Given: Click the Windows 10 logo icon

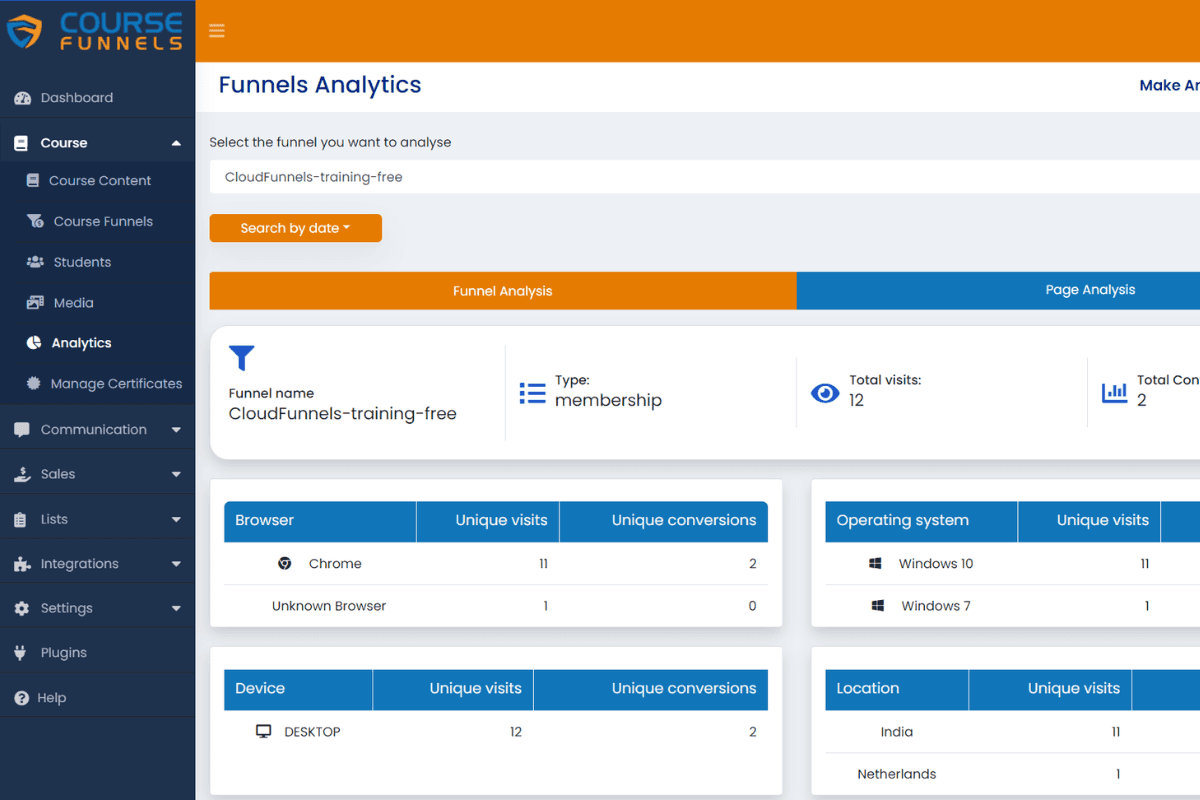Looking at the screenshot, I should 875,564.
